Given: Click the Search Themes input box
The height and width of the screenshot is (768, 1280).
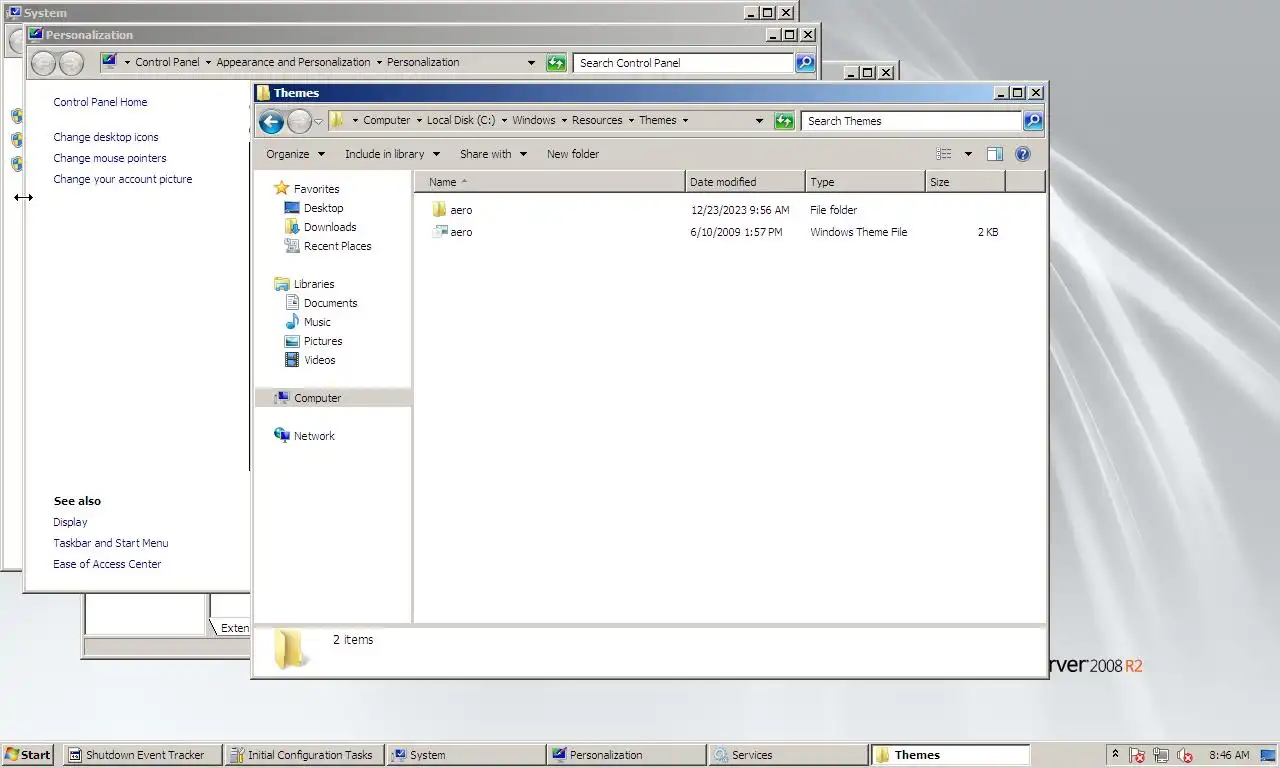Looking at the screenshot, I should (911, 121).
